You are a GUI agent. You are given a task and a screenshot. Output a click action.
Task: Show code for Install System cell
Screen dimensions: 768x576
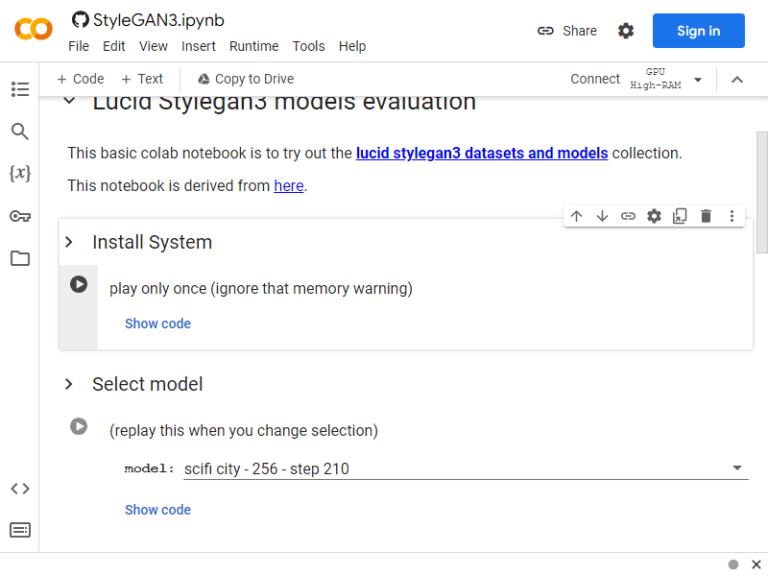(158, 323)
